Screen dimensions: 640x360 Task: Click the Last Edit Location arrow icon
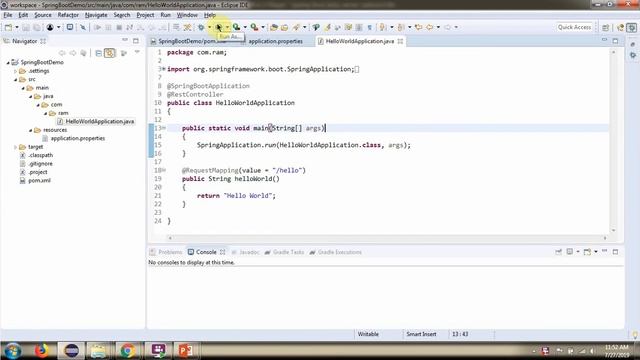pos(418,27)
